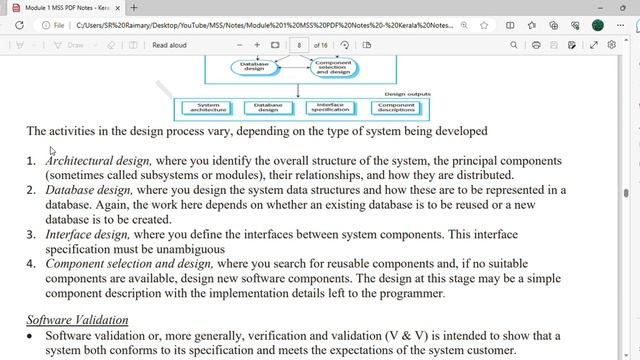Select the Module 1 MSS PDF Notes tab
Image resolution: width=640 pixels, height=360 pixels.
point(67,8)
